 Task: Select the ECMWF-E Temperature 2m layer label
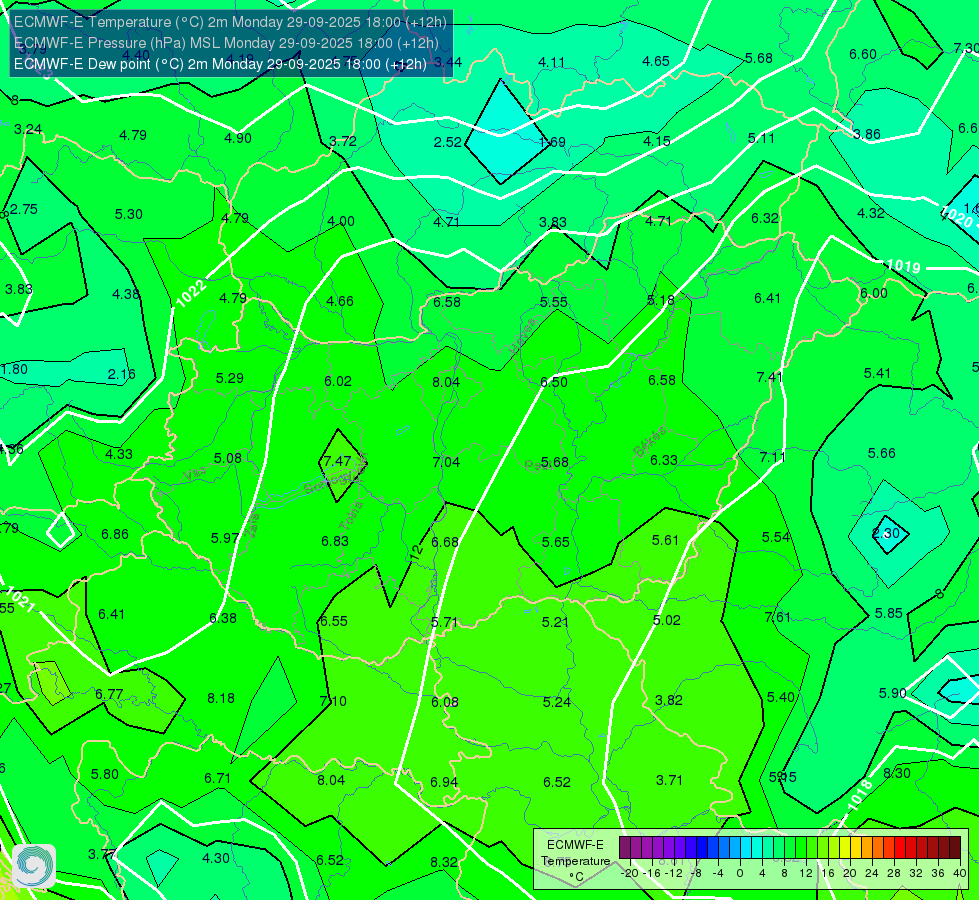click(x=230, y=22)
